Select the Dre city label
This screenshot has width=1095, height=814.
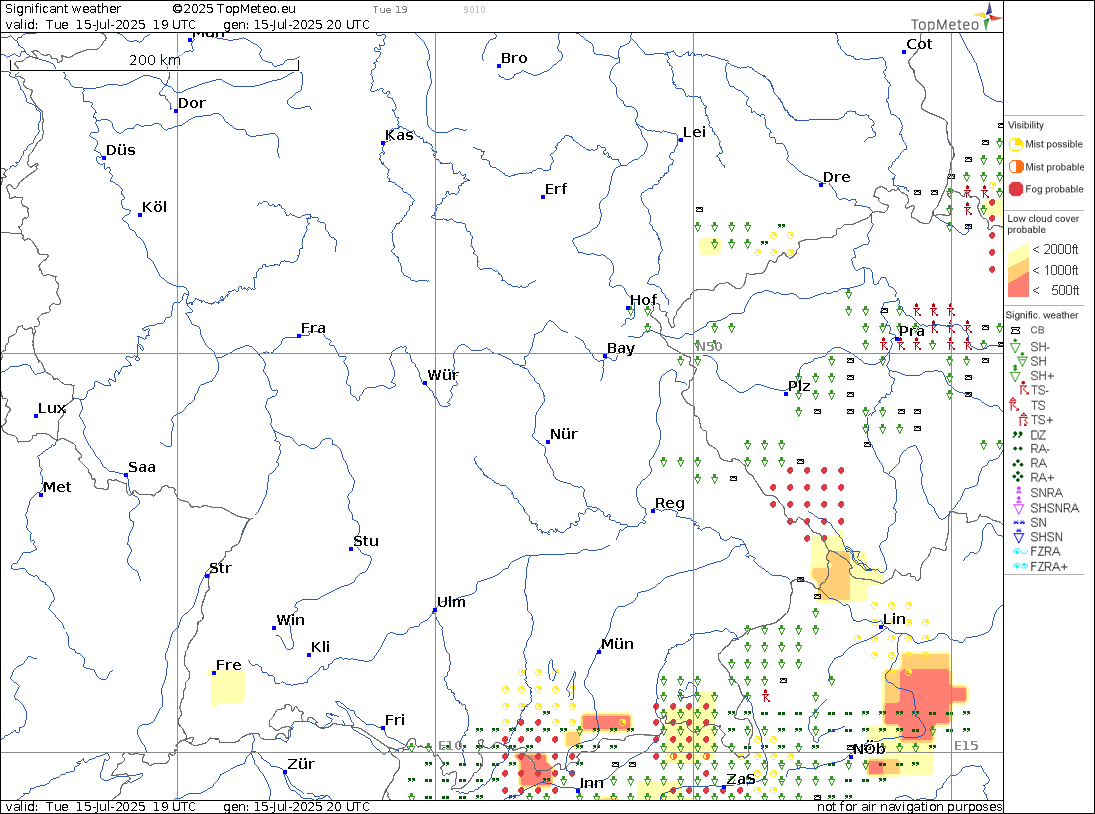coord(836,177)
